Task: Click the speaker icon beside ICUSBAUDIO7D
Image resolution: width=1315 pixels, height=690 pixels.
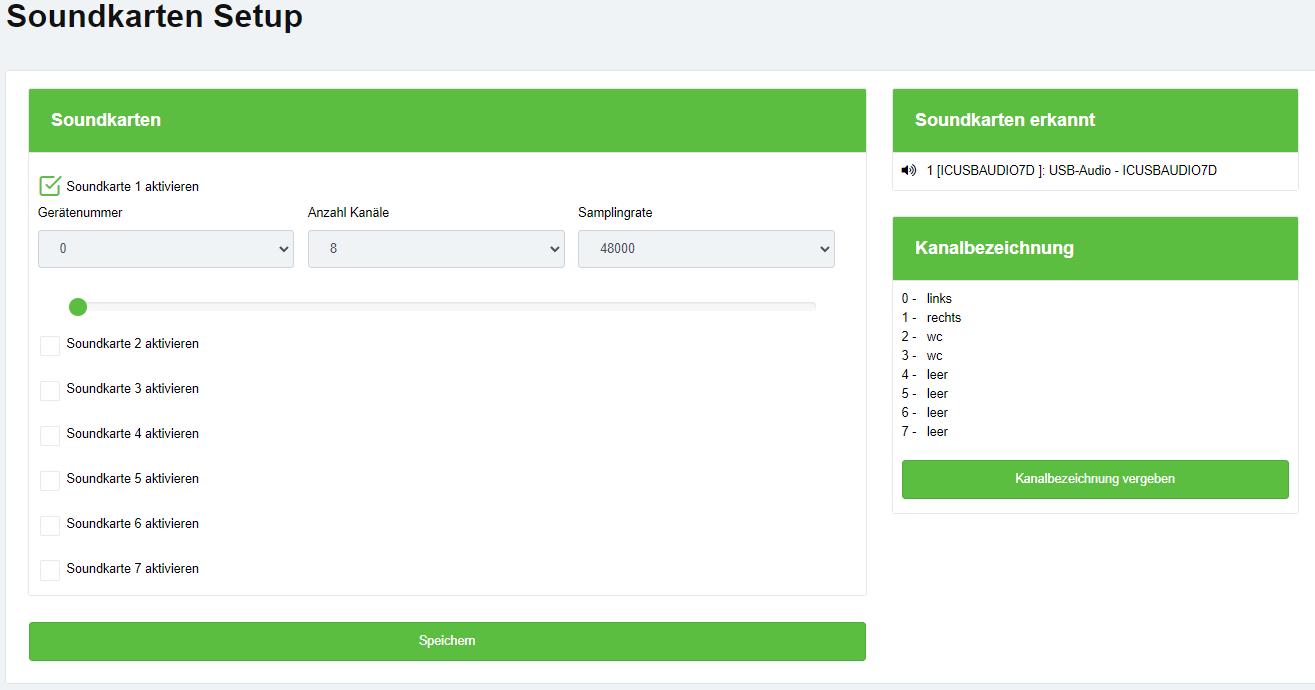Action: [908, 170]
